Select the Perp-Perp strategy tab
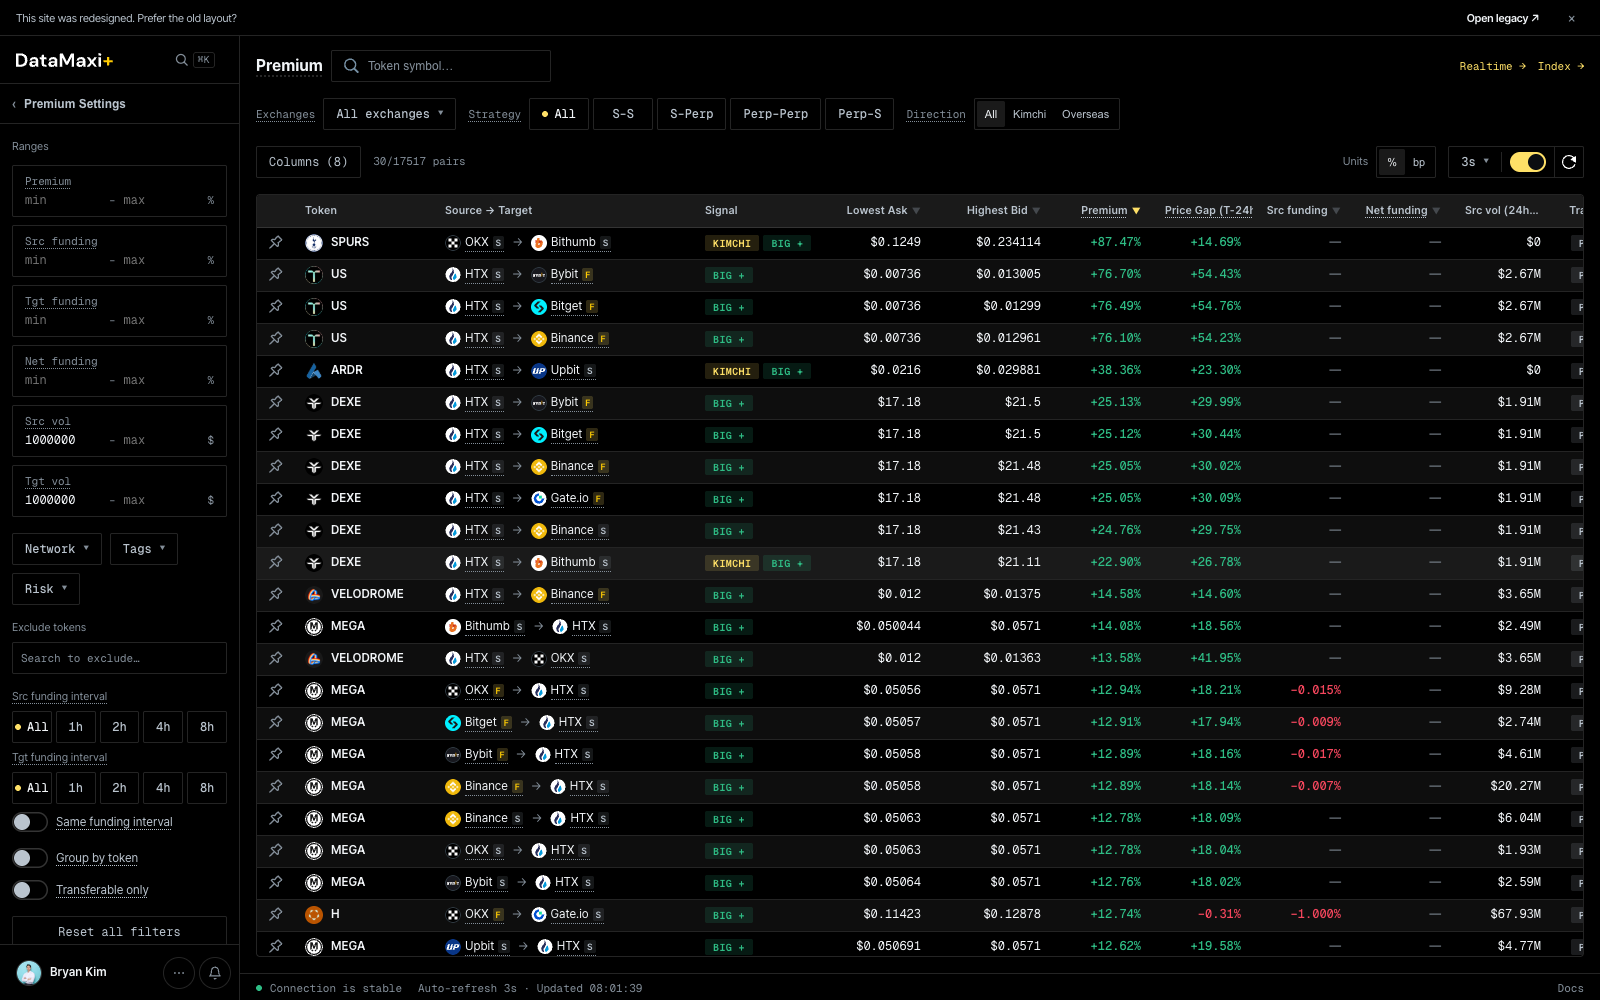The height and width of the screenshot is (1000, 1600). [776, 114]
